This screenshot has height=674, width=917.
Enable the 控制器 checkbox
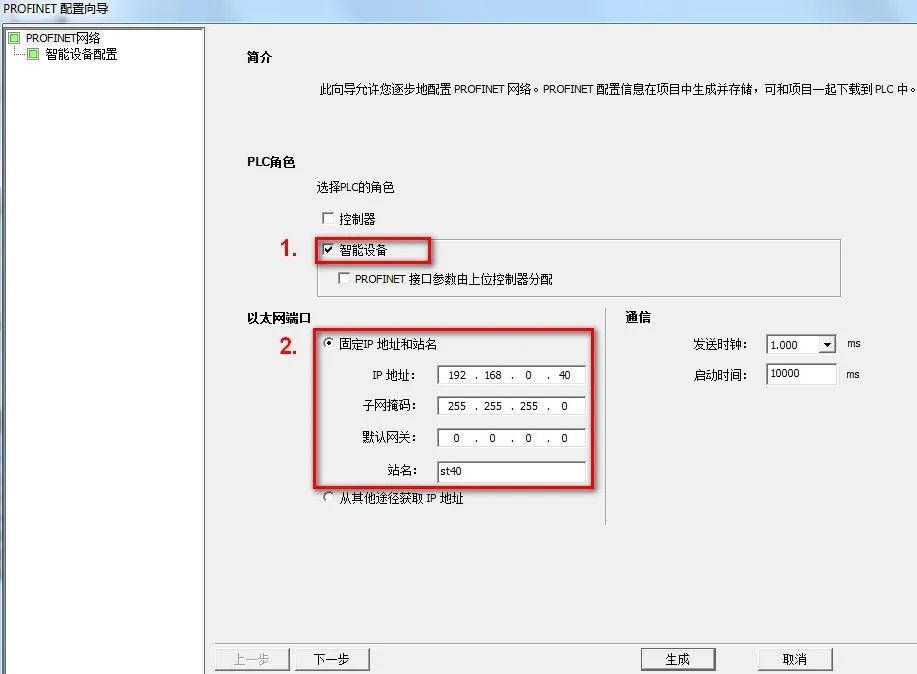tap(328, 218)
